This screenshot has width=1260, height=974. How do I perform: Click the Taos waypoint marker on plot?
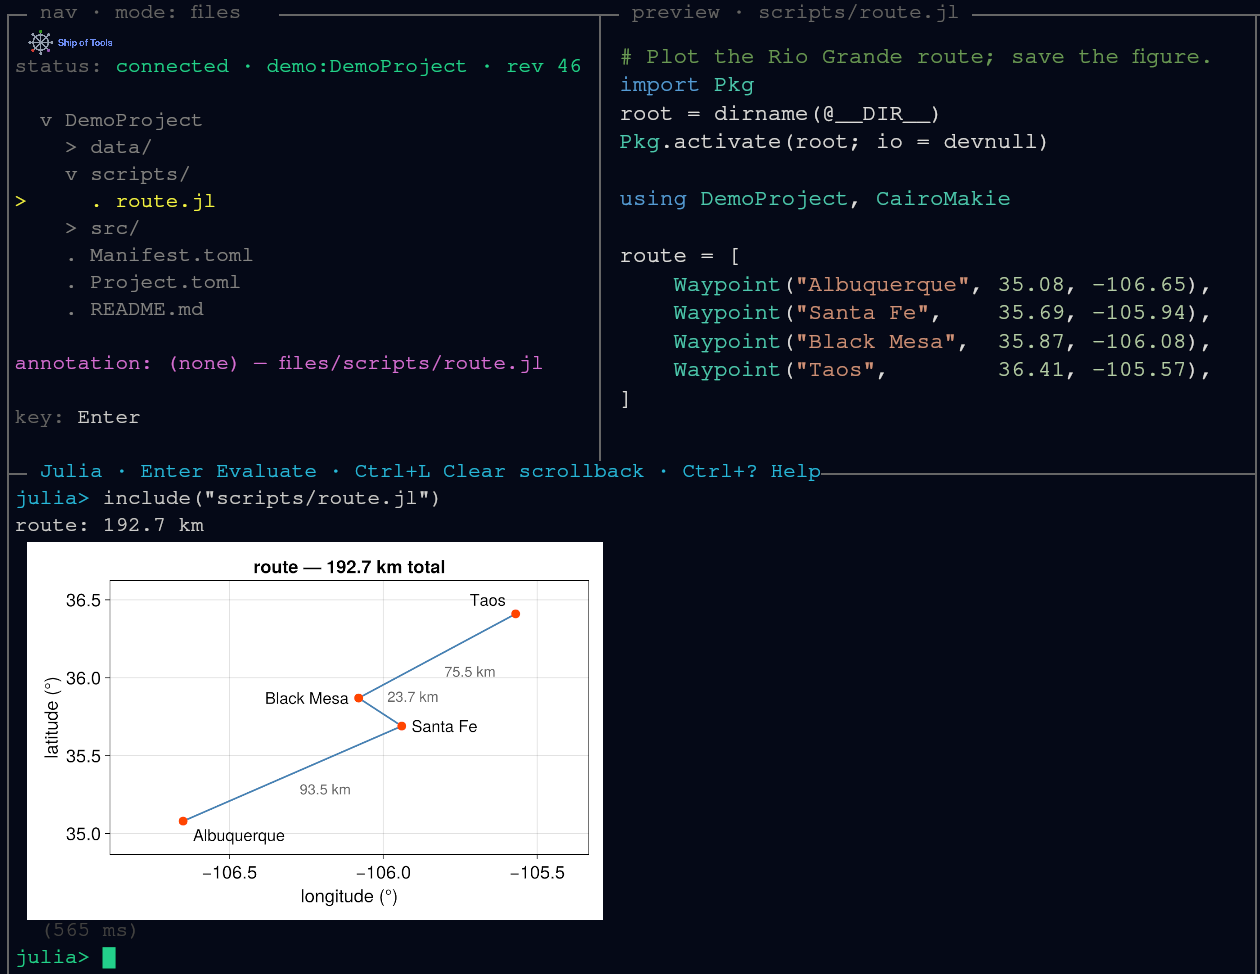[515, 614]
